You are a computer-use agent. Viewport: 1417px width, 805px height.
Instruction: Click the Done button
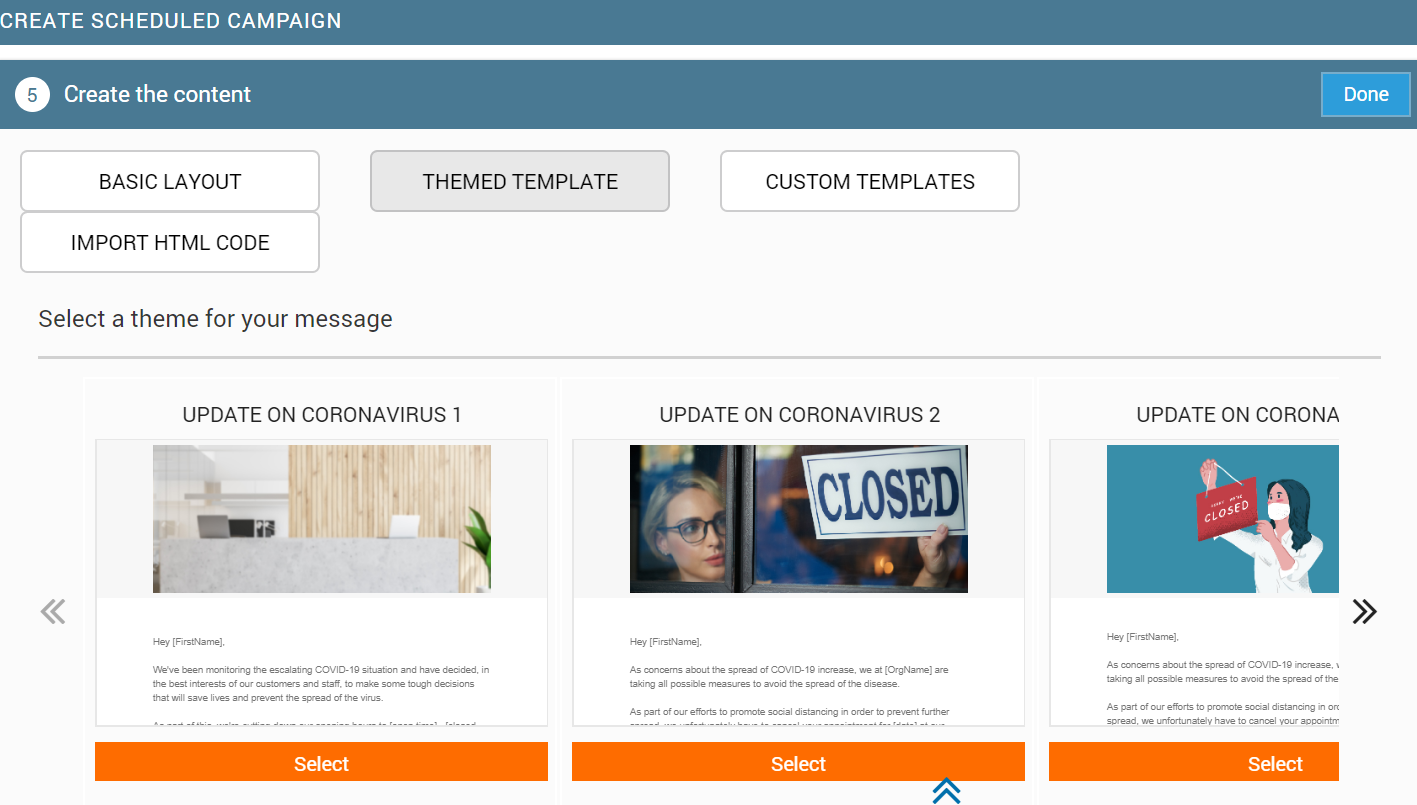click(1366, 95)
